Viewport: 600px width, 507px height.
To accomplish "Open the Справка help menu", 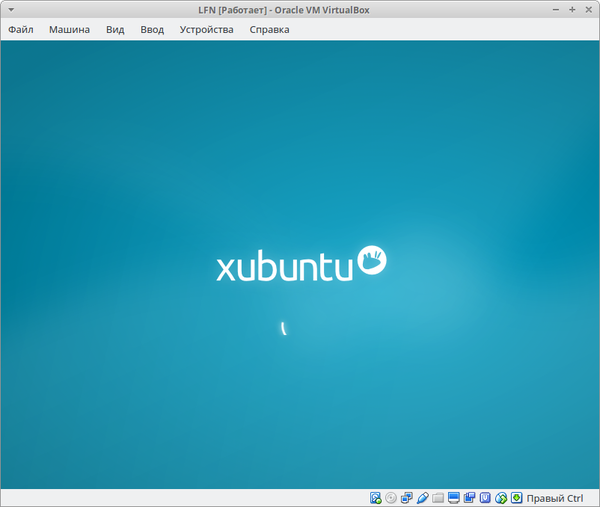I will (269, 30).
